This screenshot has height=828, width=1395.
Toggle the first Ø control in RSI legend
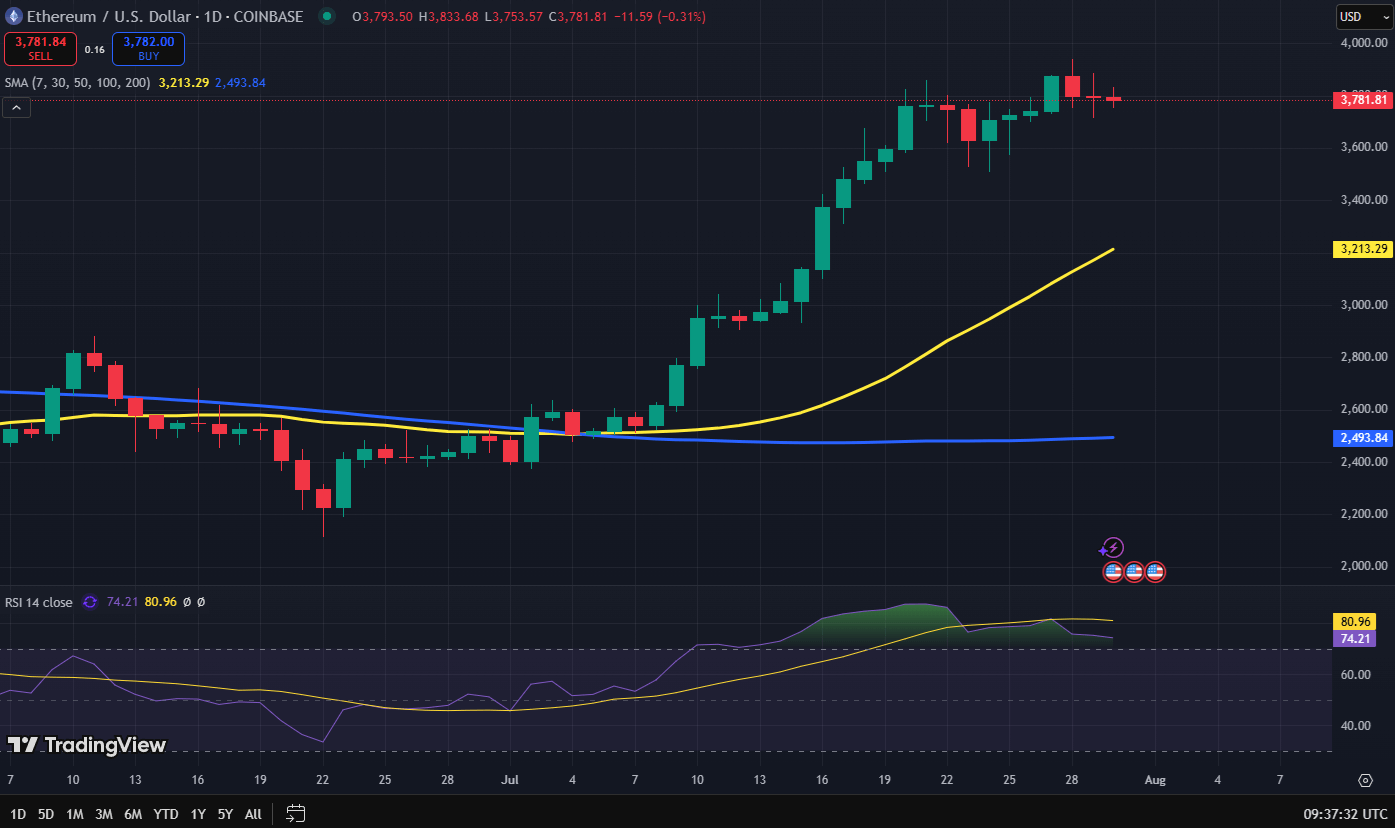tap(186, 602)
